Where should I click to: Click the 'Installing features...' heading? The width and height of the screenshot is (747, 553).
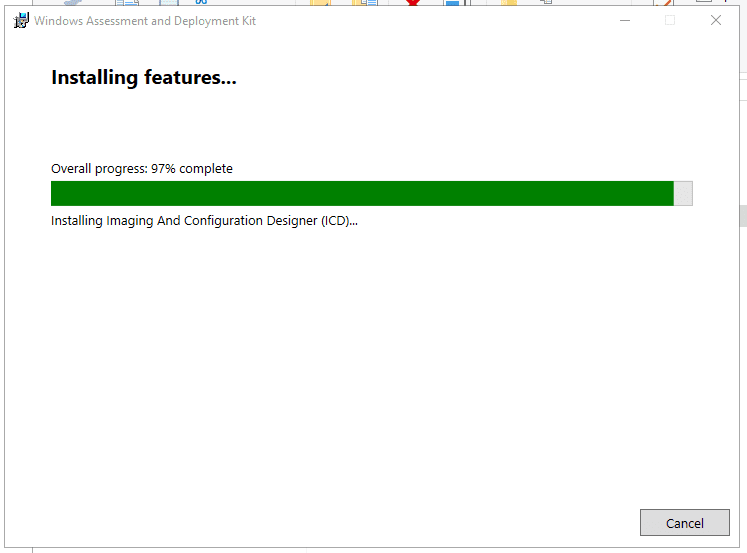(x=144, y=77)
